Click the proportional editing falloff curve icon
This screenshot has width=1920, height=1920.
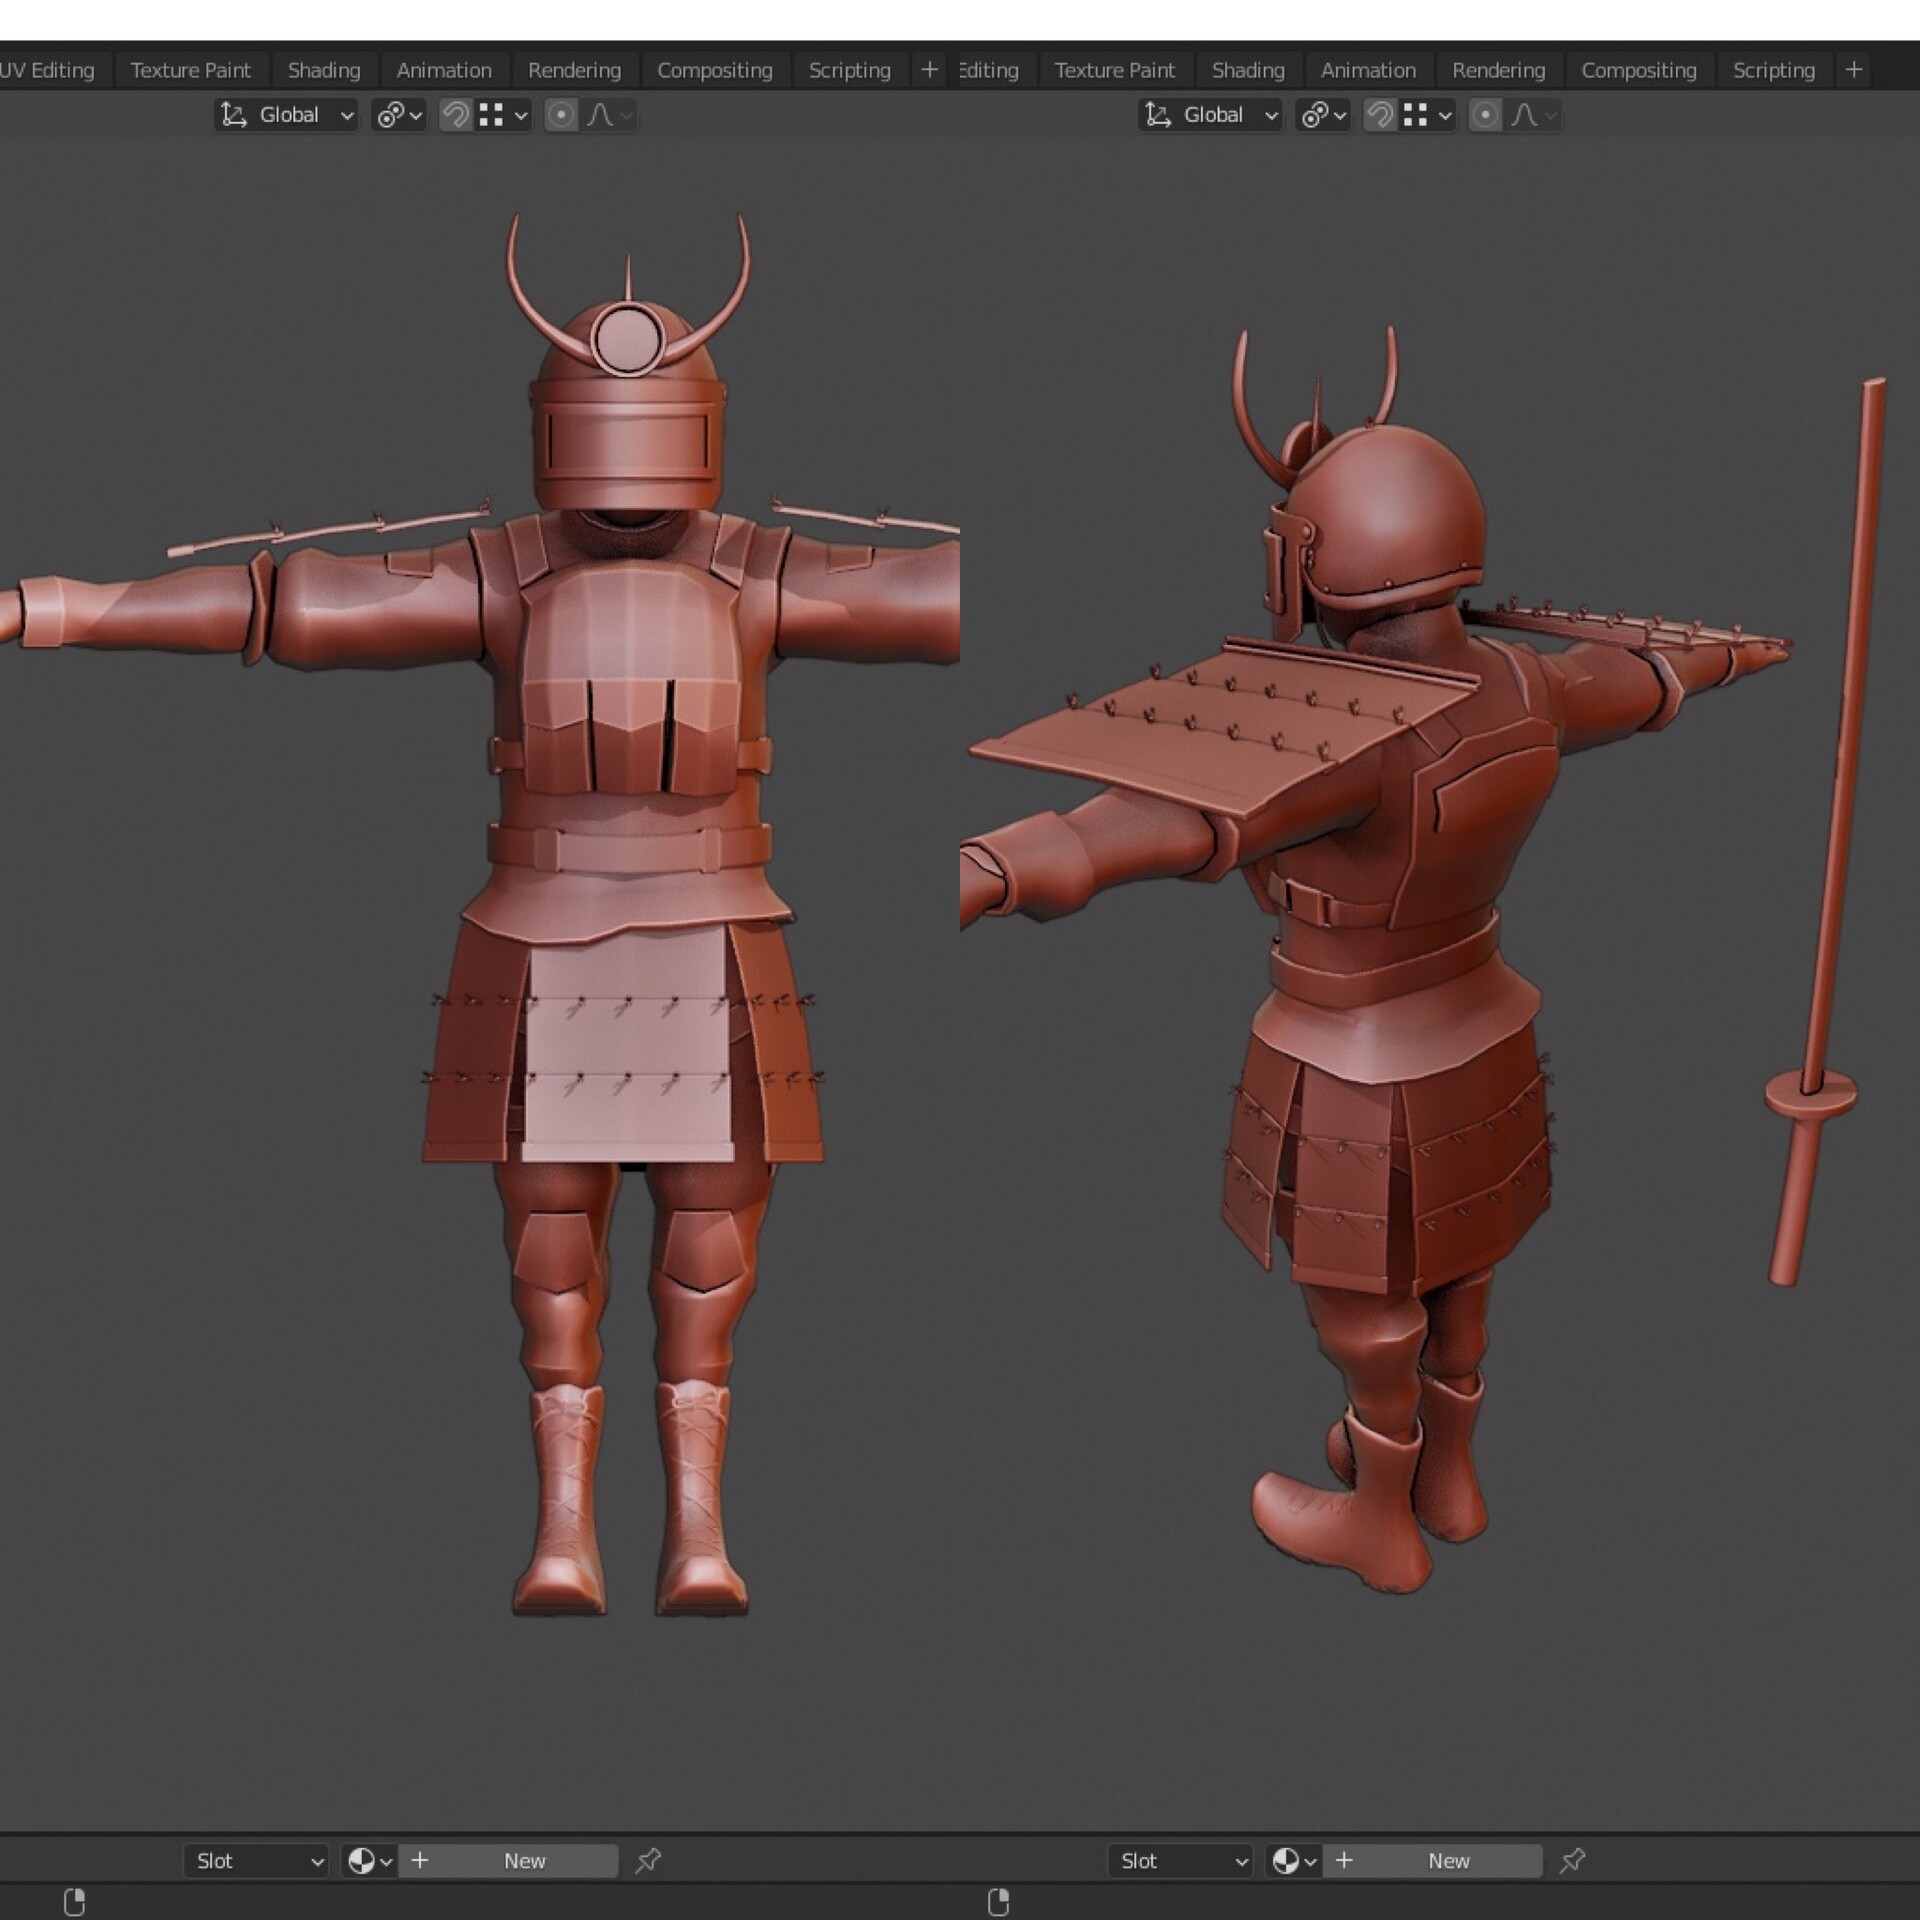(601, 114)
